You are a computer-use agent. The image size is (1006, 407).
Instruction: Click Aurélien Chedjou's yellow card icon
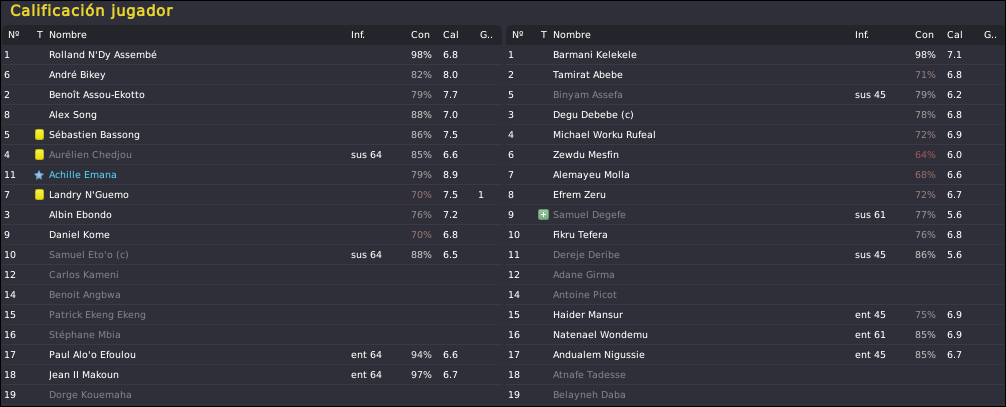(x=39, y=155)
